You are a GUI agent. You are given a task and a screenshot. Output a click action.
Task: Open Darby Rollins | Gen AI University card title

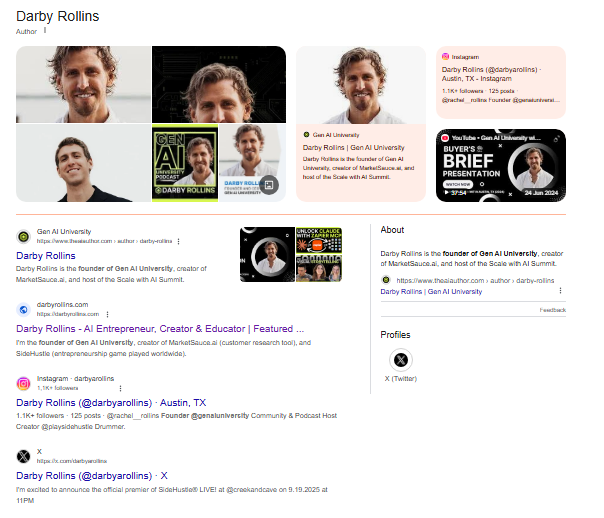[354, 148]
